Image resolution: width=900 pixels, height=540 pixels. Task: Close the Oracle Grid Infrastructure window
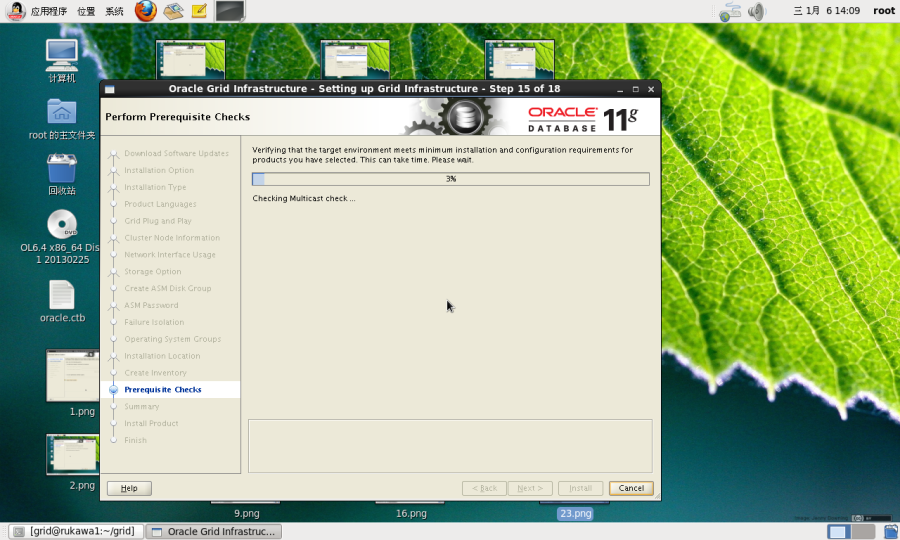click(x=651, y=90)
